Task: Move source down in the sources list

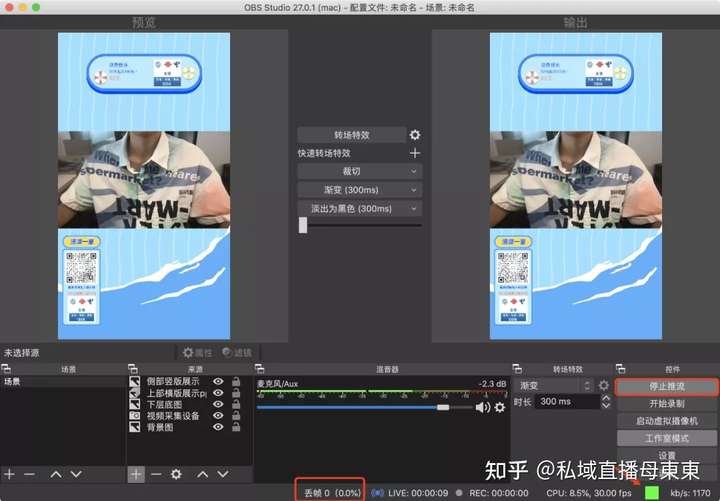Action: [223, 474]
